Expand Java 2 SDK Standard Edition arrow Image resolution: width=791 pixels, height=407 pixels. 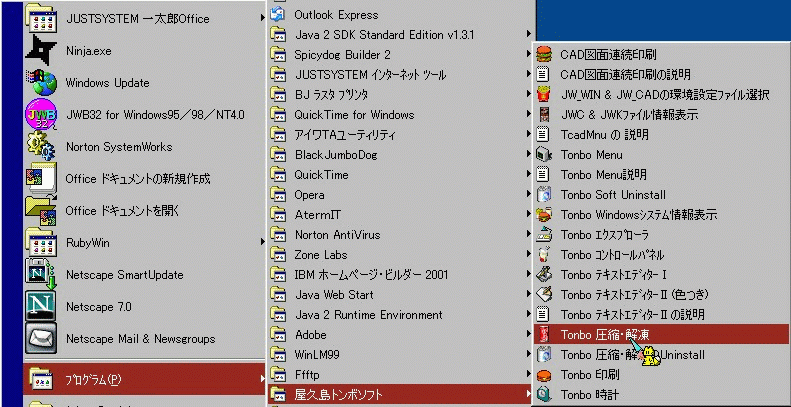[x=528, y=35]
